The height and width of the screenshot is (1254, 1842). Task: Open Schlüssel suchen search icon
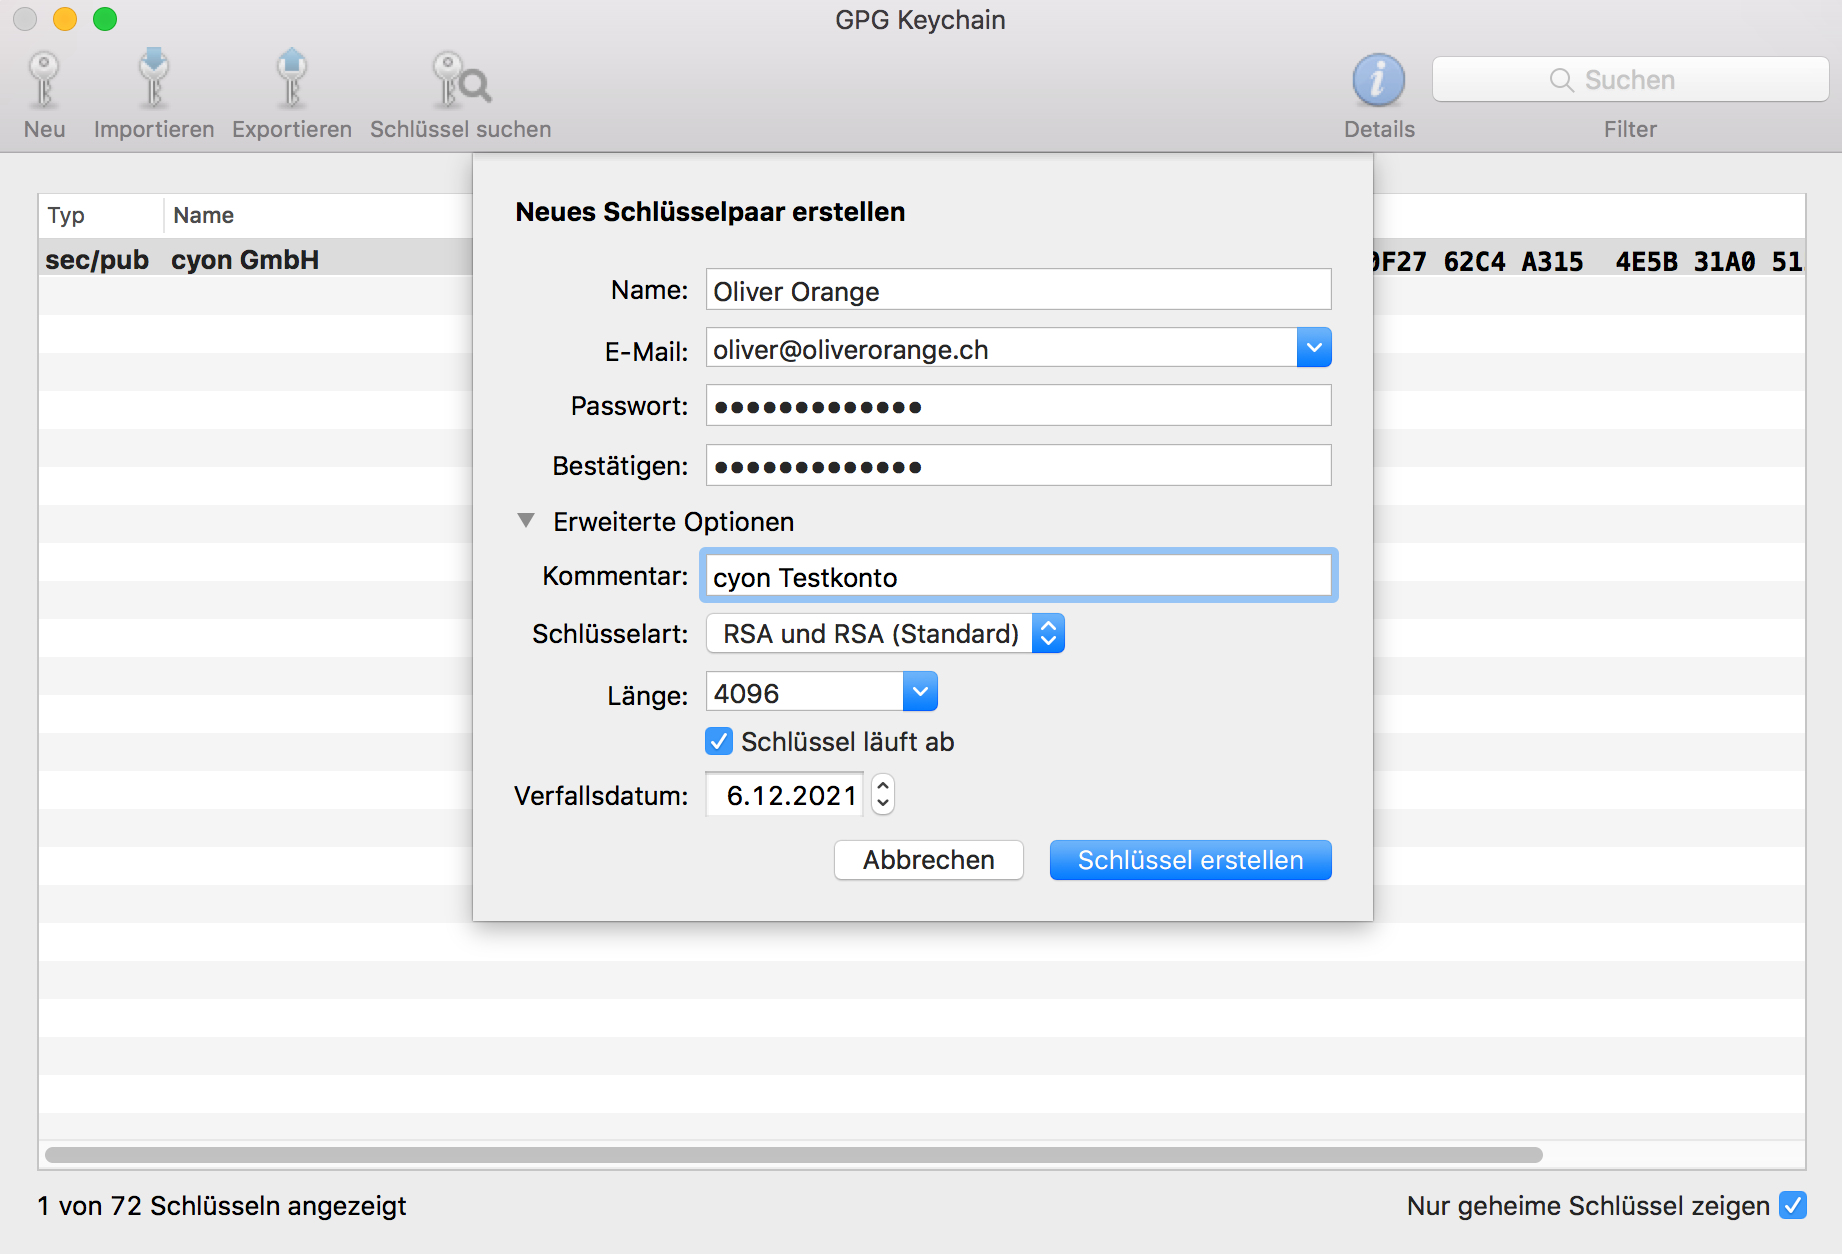point(461,80)
